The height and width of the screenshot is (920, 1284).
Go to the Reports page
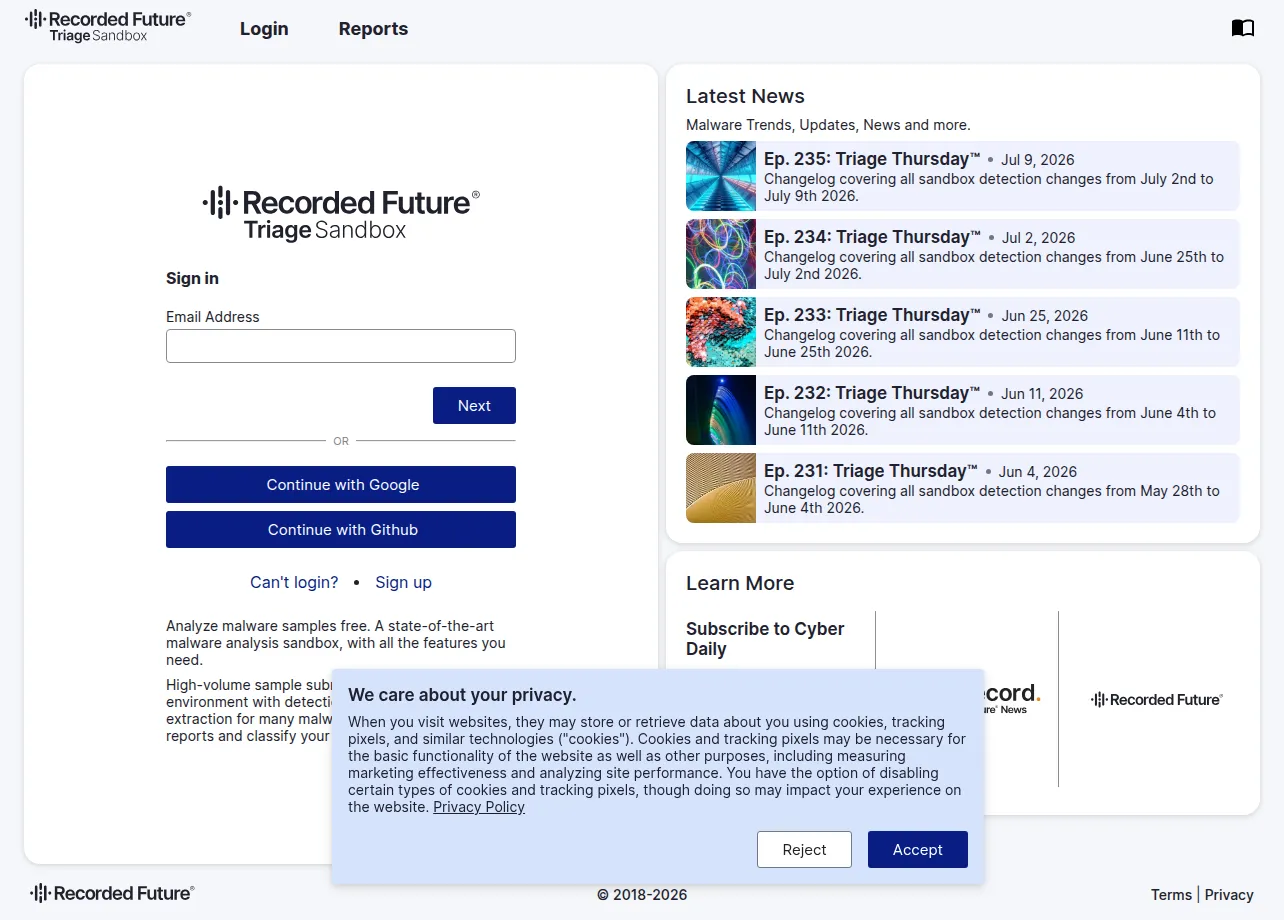point(373,29)
